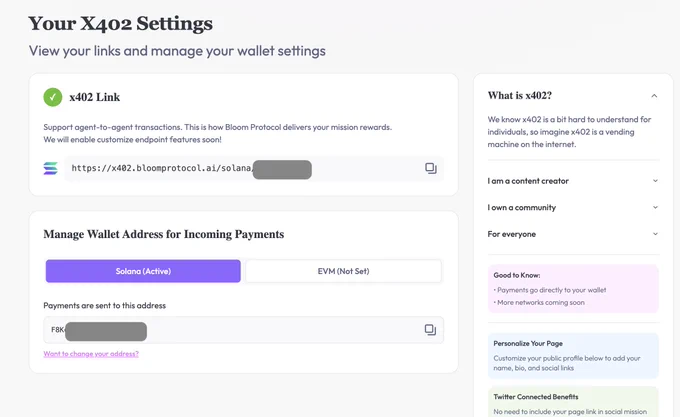Expand 'I am a content creator'
The height and width of the screenshot is (417, 680).
(x=573, y=181)
